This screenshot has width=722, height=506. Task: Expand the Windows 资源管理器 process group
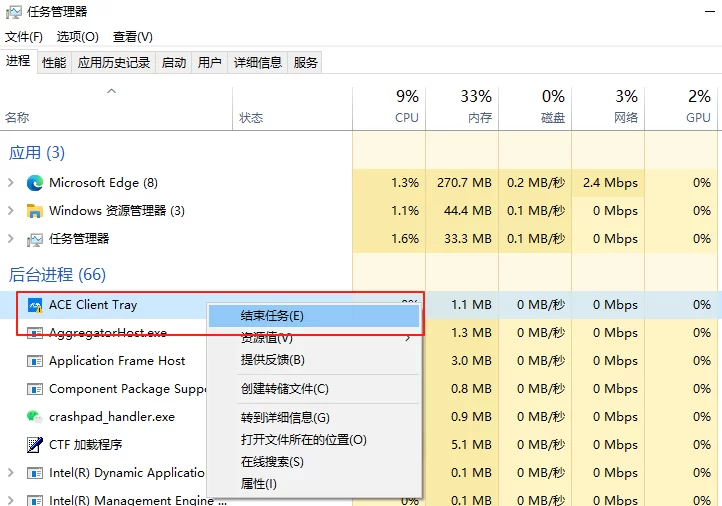click(x=11, y=211)
